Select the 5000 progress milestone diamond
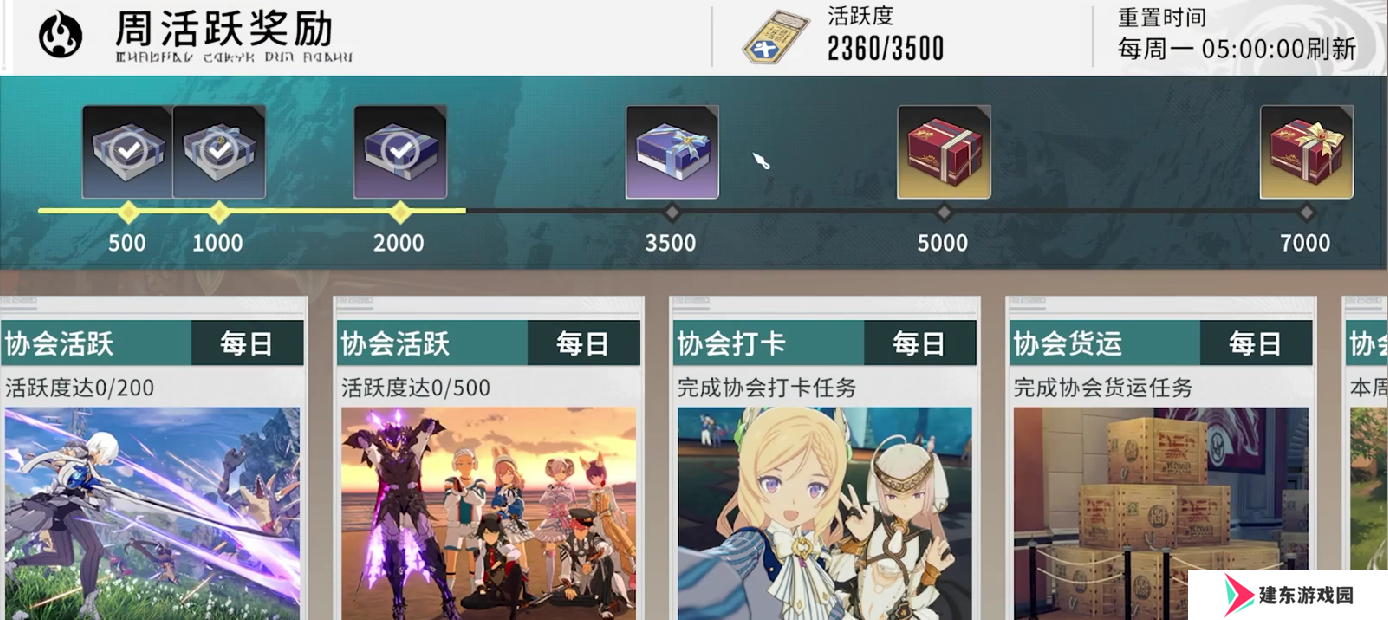The image size is (1388, 620). pyautogui.click(x=944, y=212)
